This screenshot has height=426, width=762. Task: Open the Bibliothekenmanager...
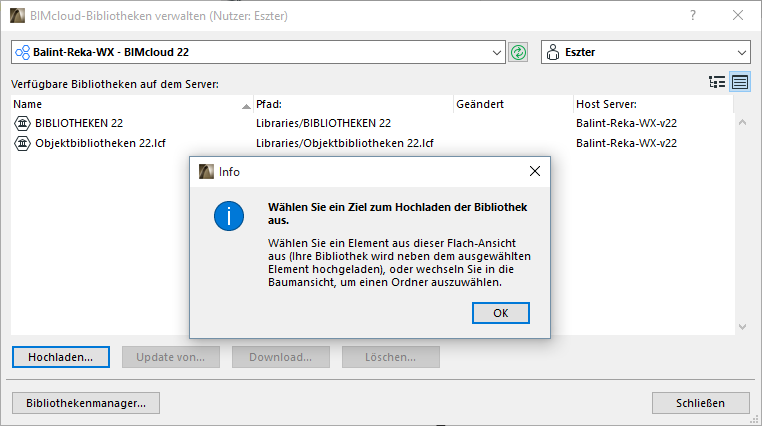click(x=86, y=403)
